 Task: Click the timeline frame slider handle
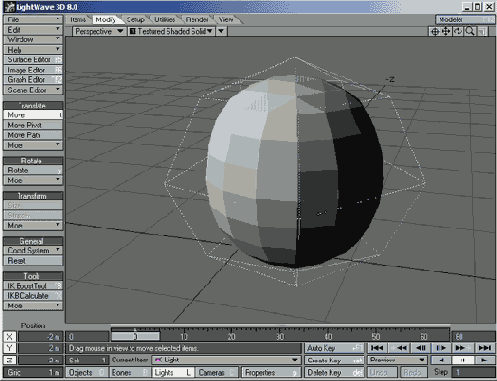pyautogui.click(x=135, y=336)
